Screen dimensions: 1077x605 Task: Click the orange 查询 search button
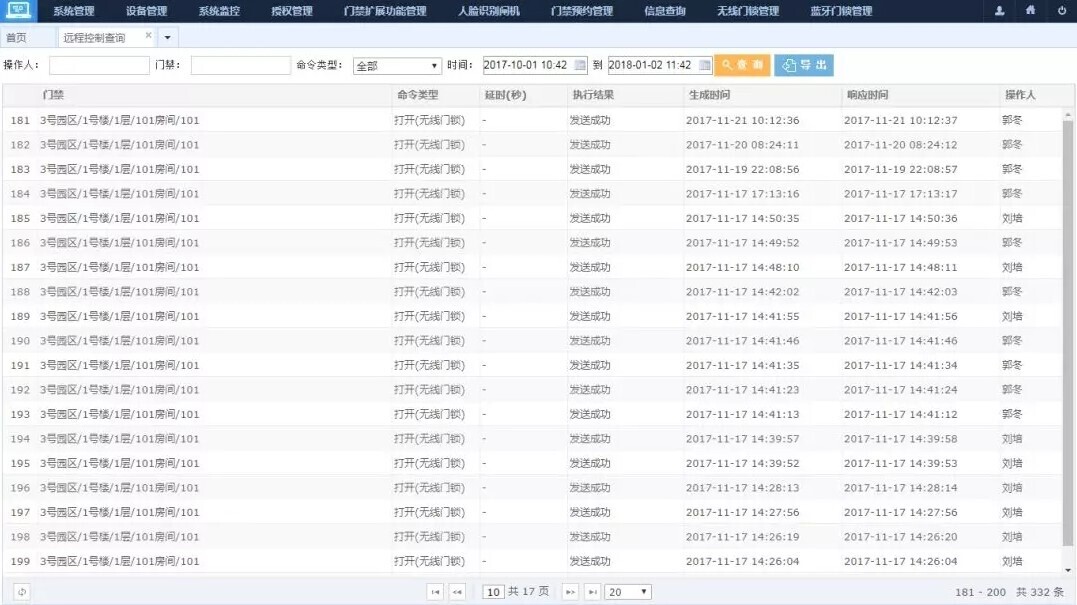click(742, 65)
